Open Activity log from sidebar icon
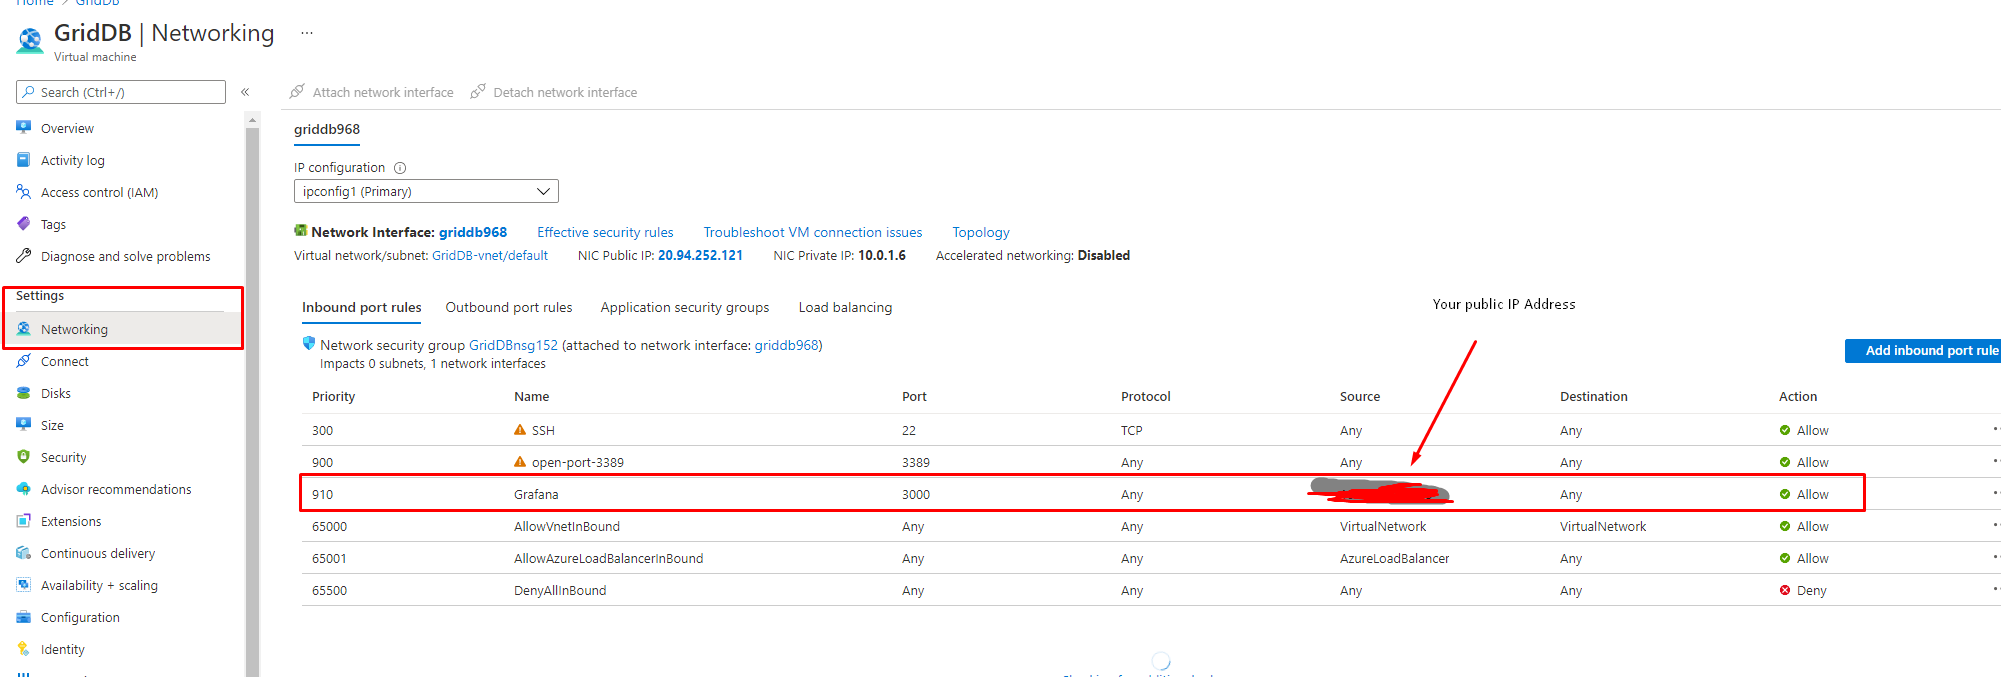2001x677 pixels. 24,160
